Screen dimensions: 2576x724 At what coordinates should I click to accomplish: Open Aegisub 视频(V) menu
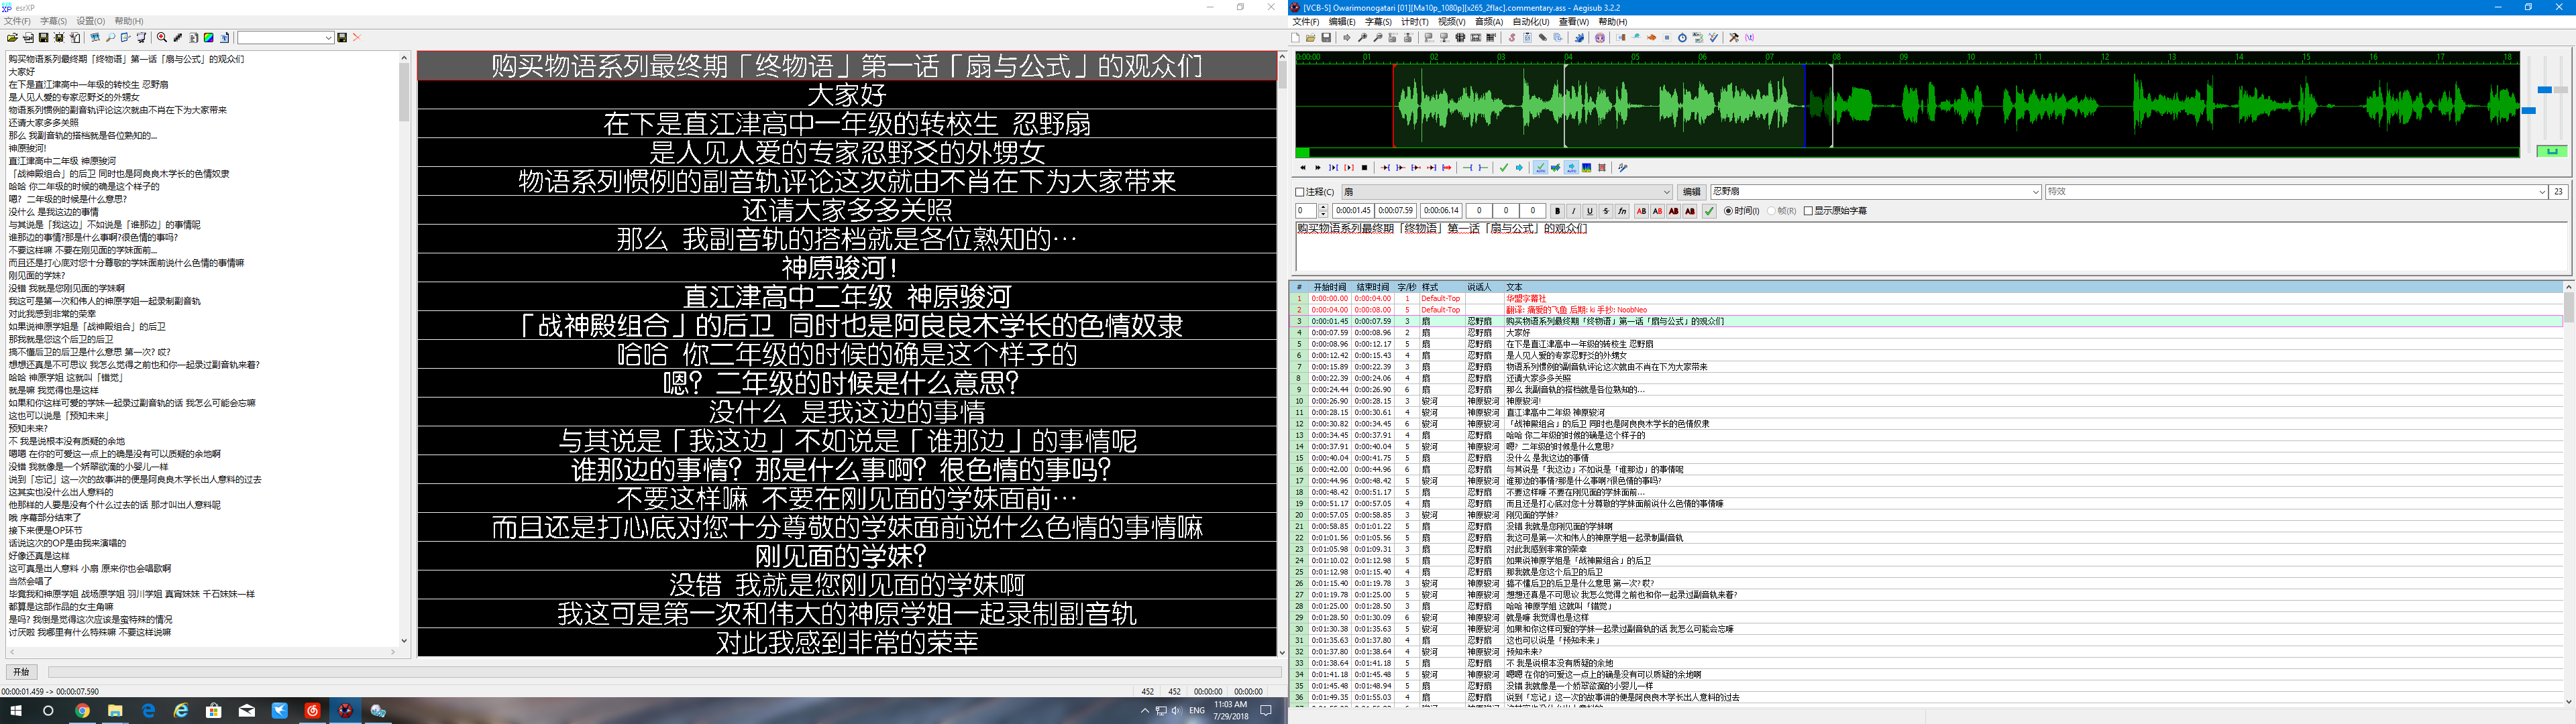pyautogui.click(x=1452, y=21)
